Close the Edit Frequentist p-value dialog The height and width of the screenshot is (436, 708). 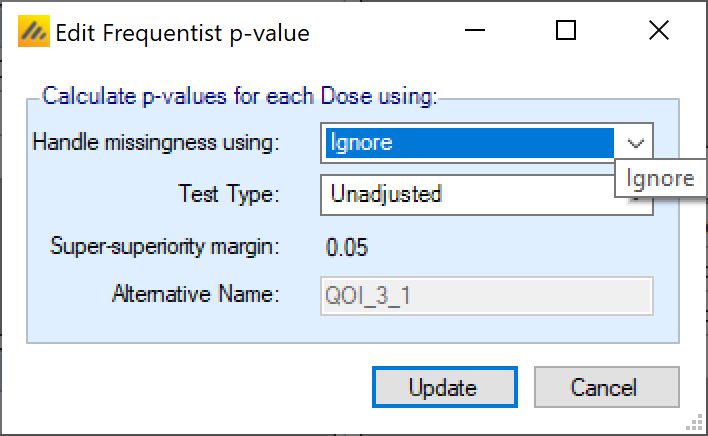[658, 31]
